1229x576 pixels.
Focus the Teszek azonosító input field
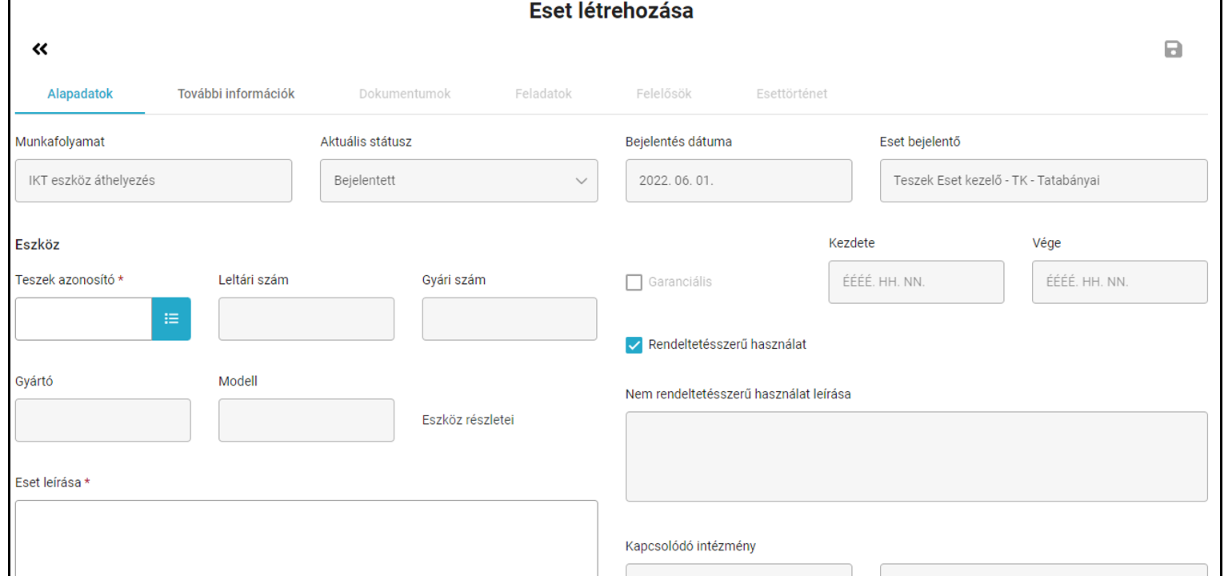pyautogui.click(x=84, y=319)
